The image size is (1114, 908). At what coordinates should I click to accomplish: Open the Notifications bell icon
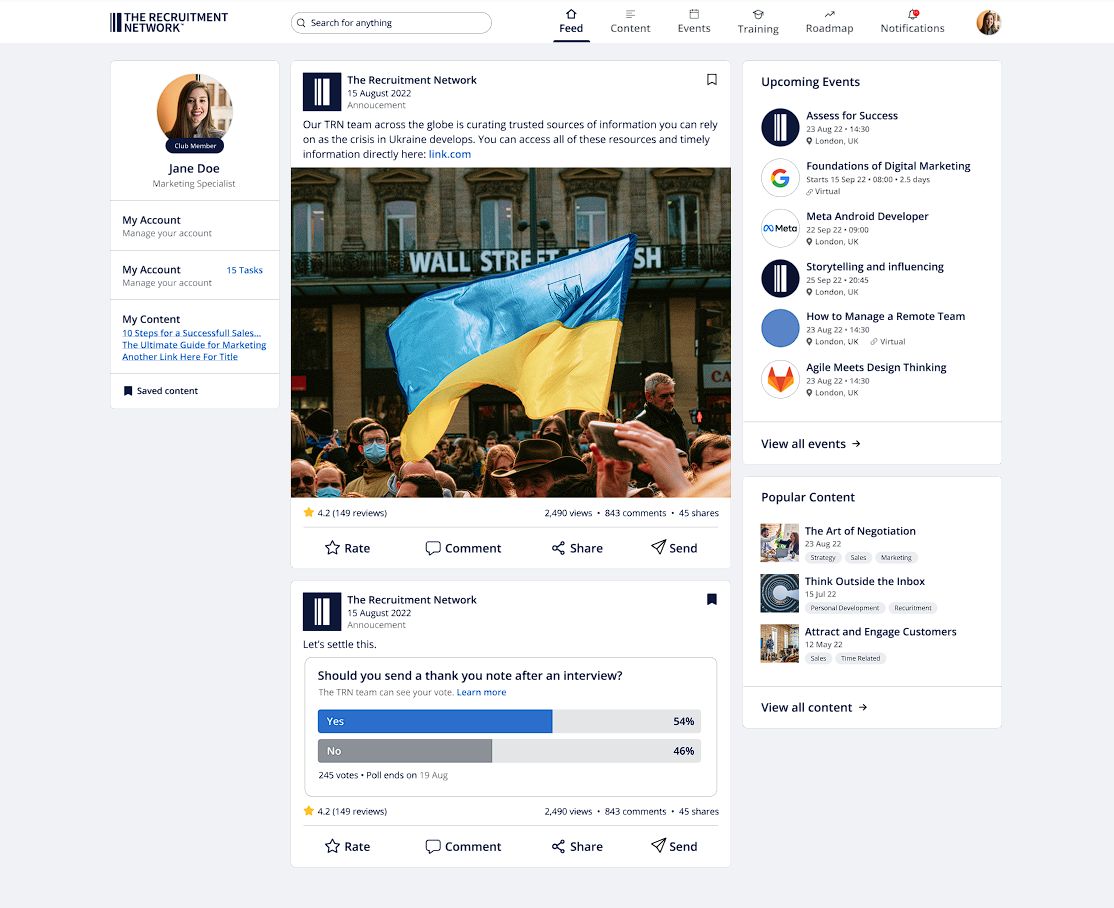(x=912, y=14)
